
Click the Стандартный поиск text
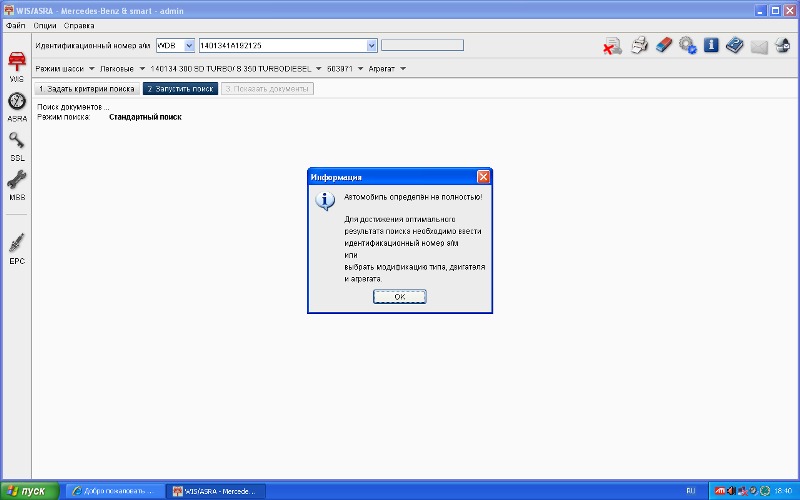pyautogui.click(x=145, y=117)
